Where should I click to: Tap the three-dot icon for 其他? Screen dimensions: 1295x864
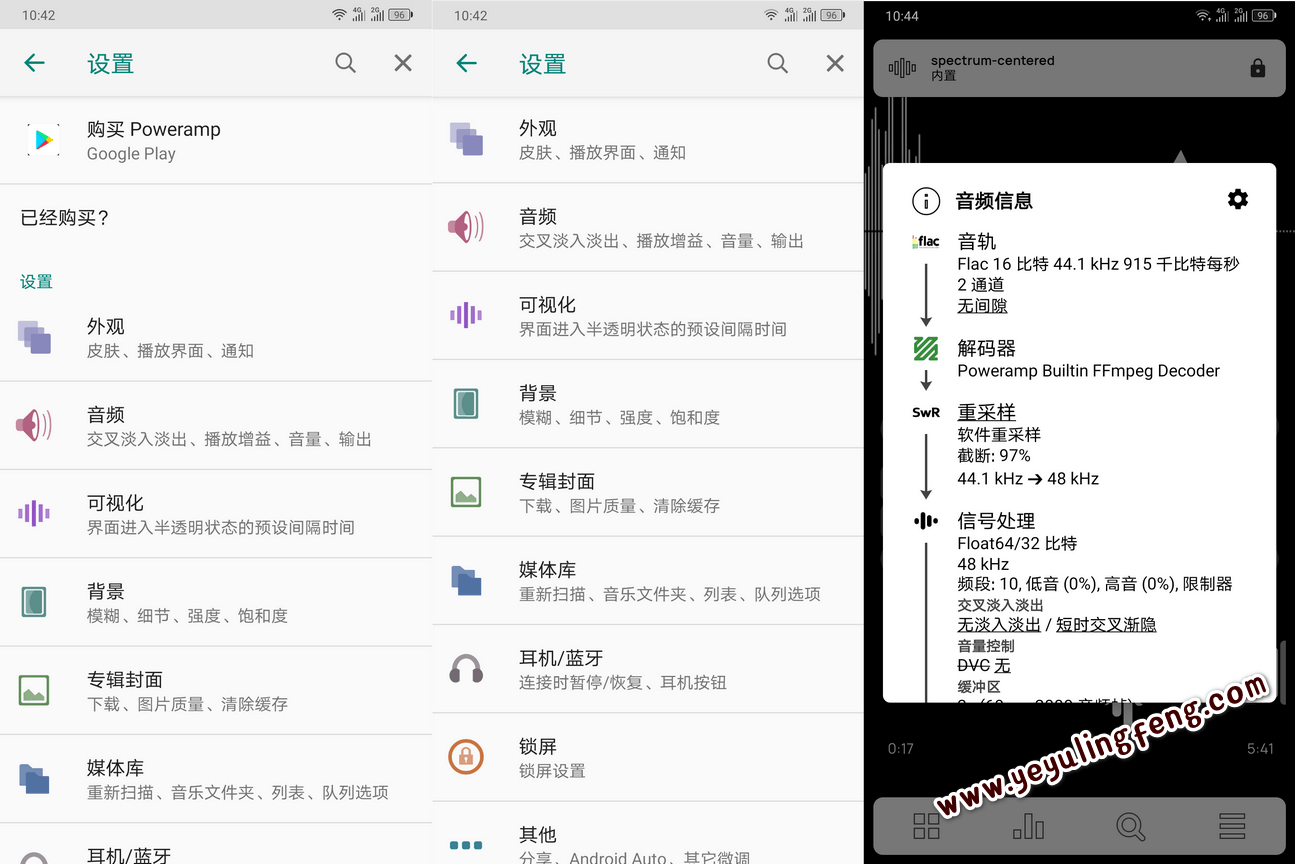pyautogui.click(x=466, y=845)
